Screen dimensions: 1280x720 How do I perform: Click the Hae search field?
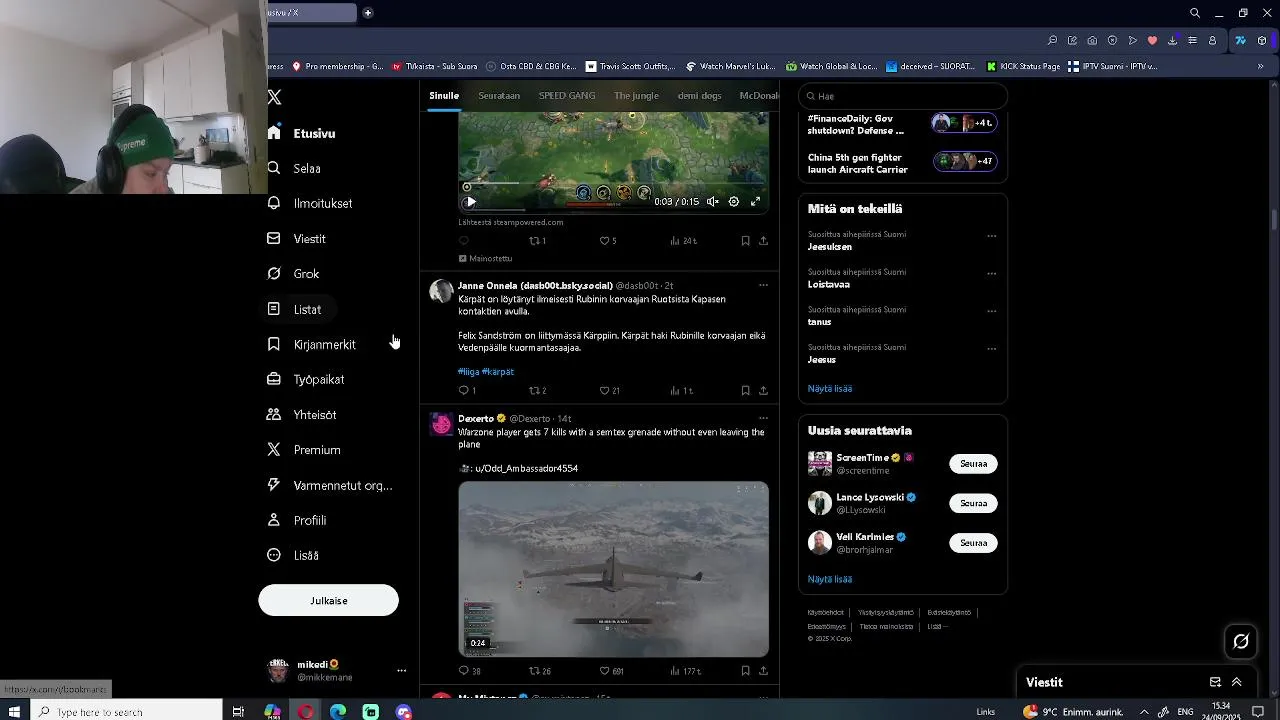pos(902,96)
